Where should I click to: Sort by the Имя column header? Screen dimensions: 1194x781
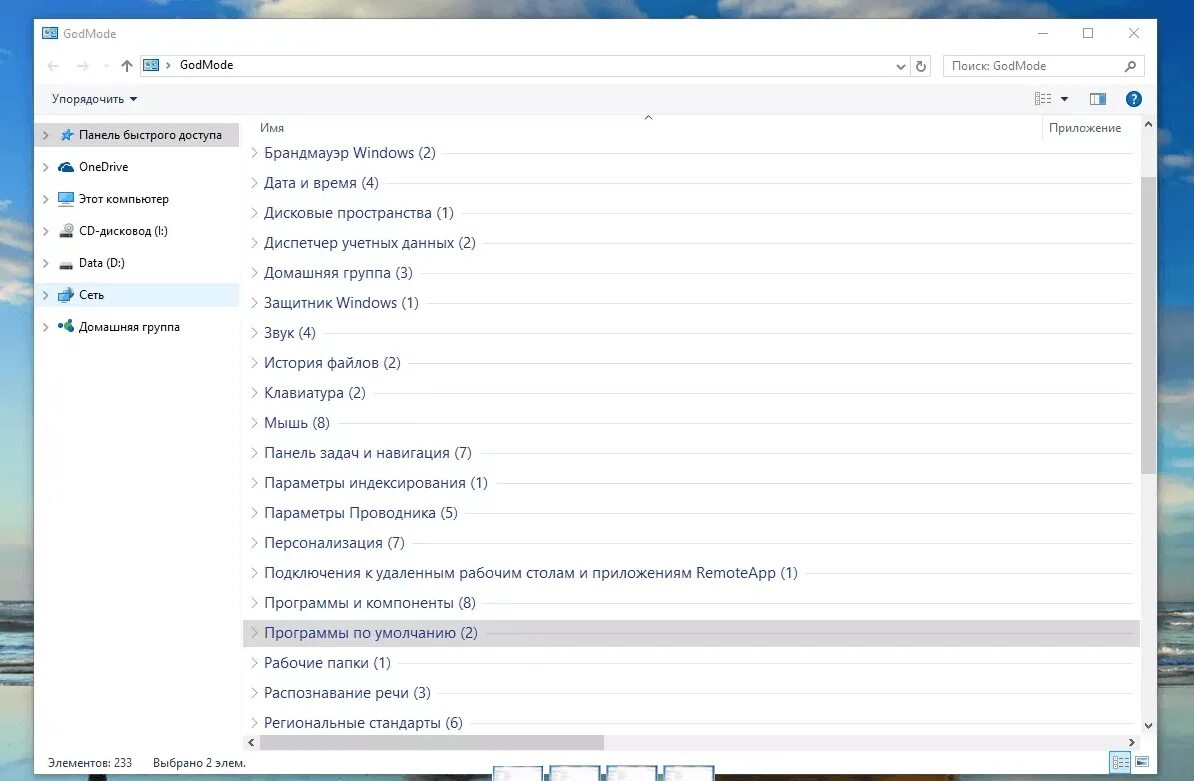tap(272, 128)
